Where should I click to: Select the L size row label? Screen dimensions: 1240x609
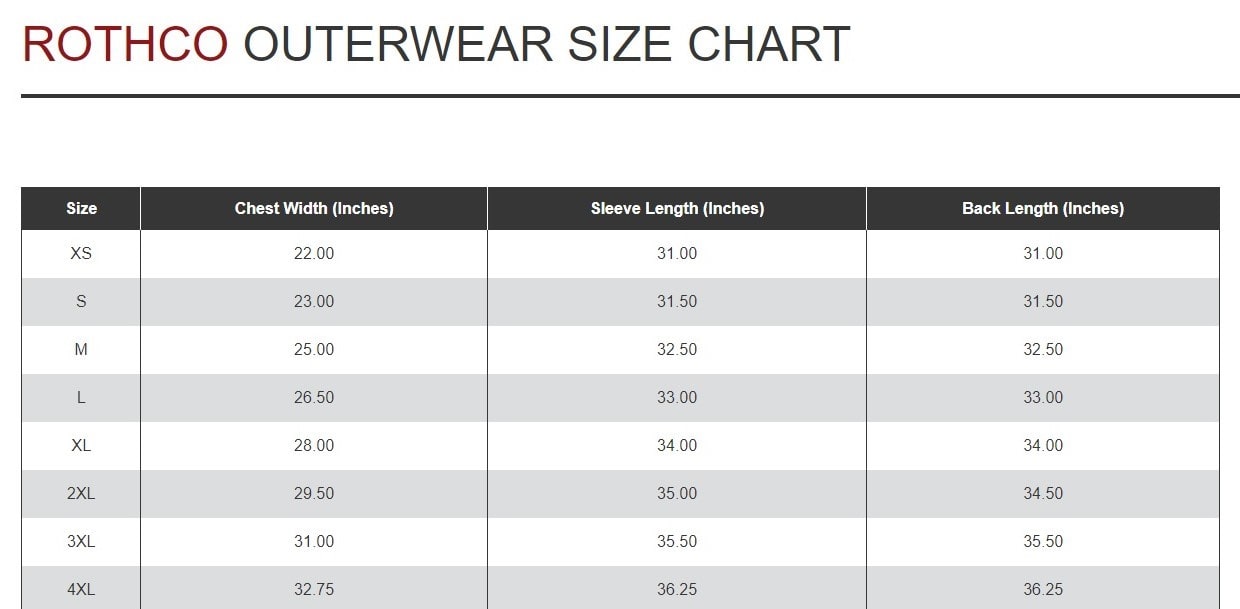tap(81, 398)
